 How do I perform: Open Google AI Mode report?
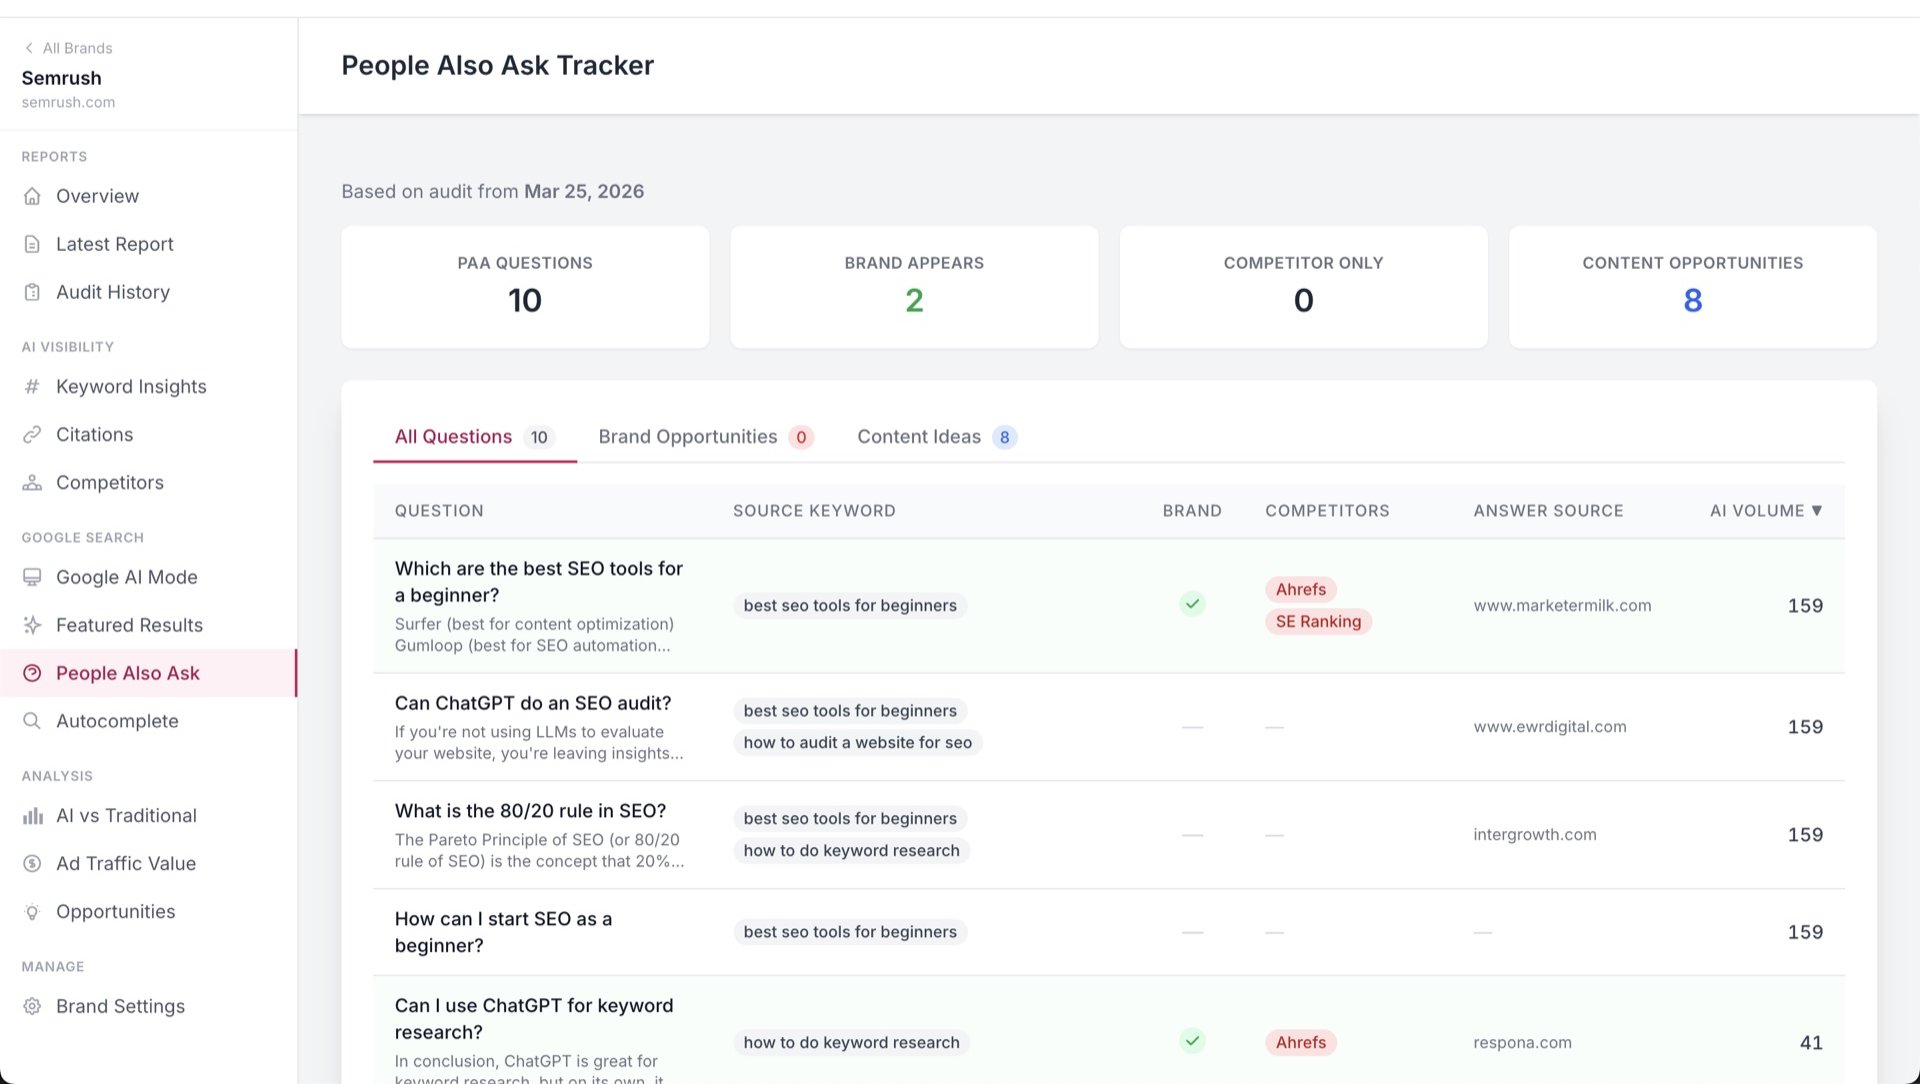point(127,578)
